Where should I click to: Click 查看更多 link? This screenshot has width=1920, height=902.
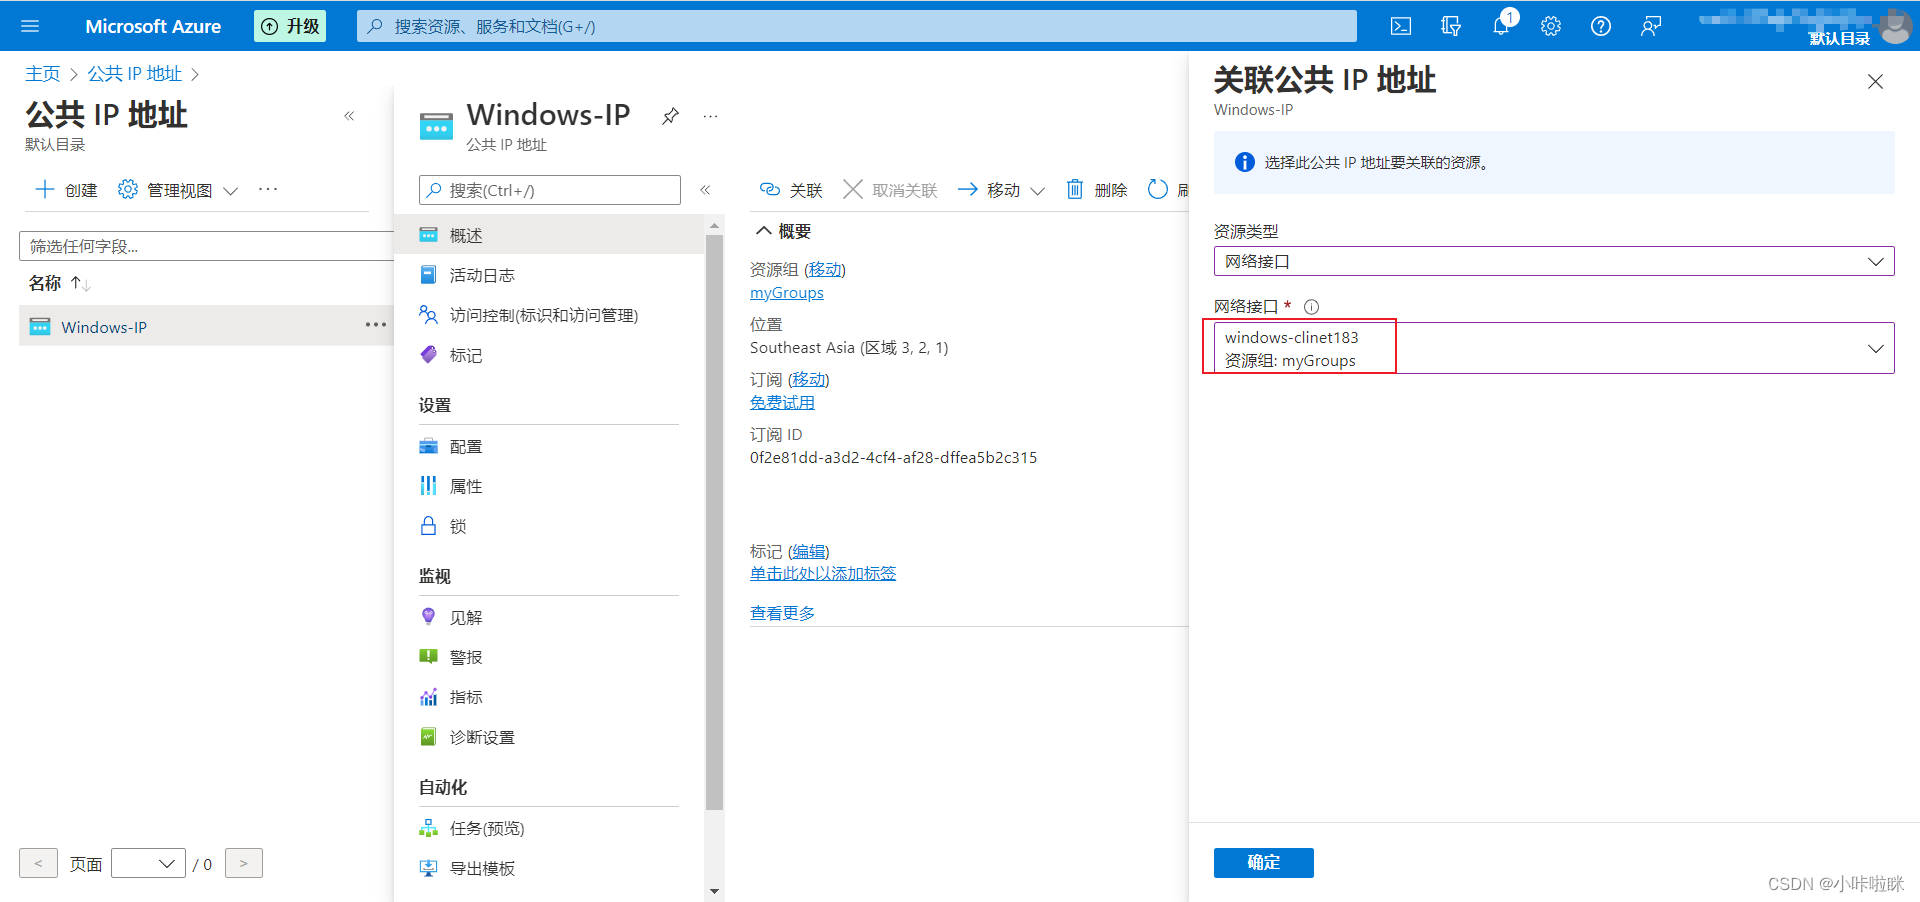(x=782, y=613)
